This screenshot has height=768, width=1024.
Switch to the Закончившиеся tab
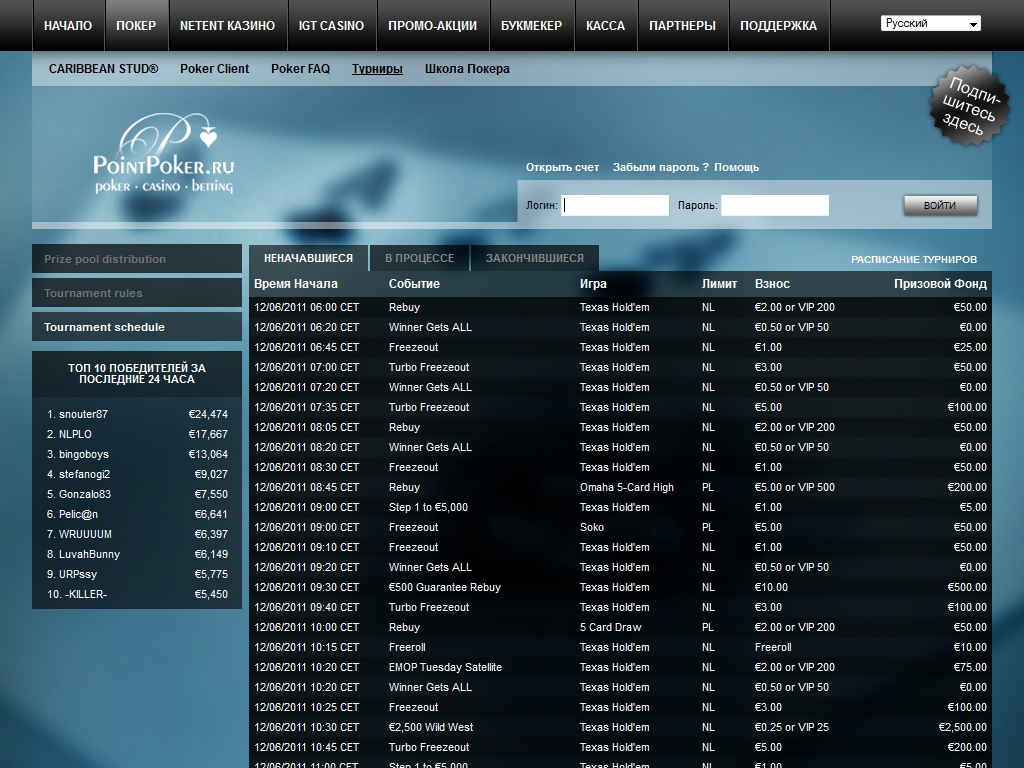[x=534, y=258]
